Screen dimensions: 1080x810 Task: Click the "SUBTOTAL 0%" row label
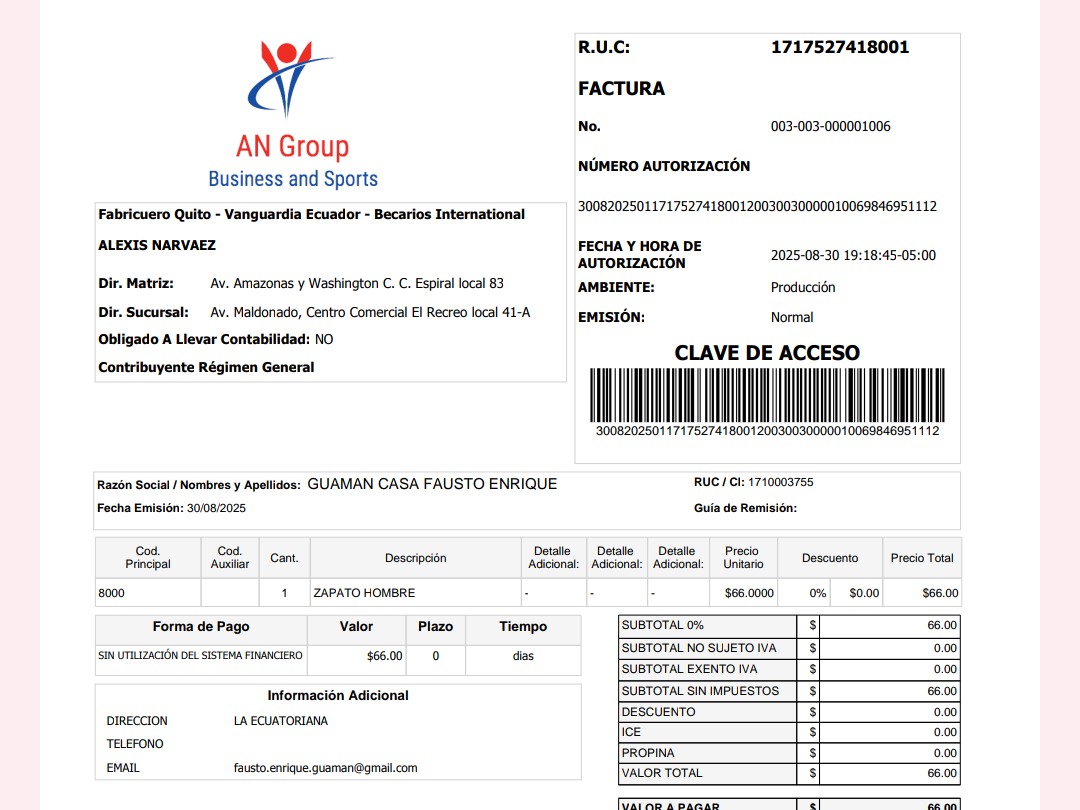pos(663,625)
